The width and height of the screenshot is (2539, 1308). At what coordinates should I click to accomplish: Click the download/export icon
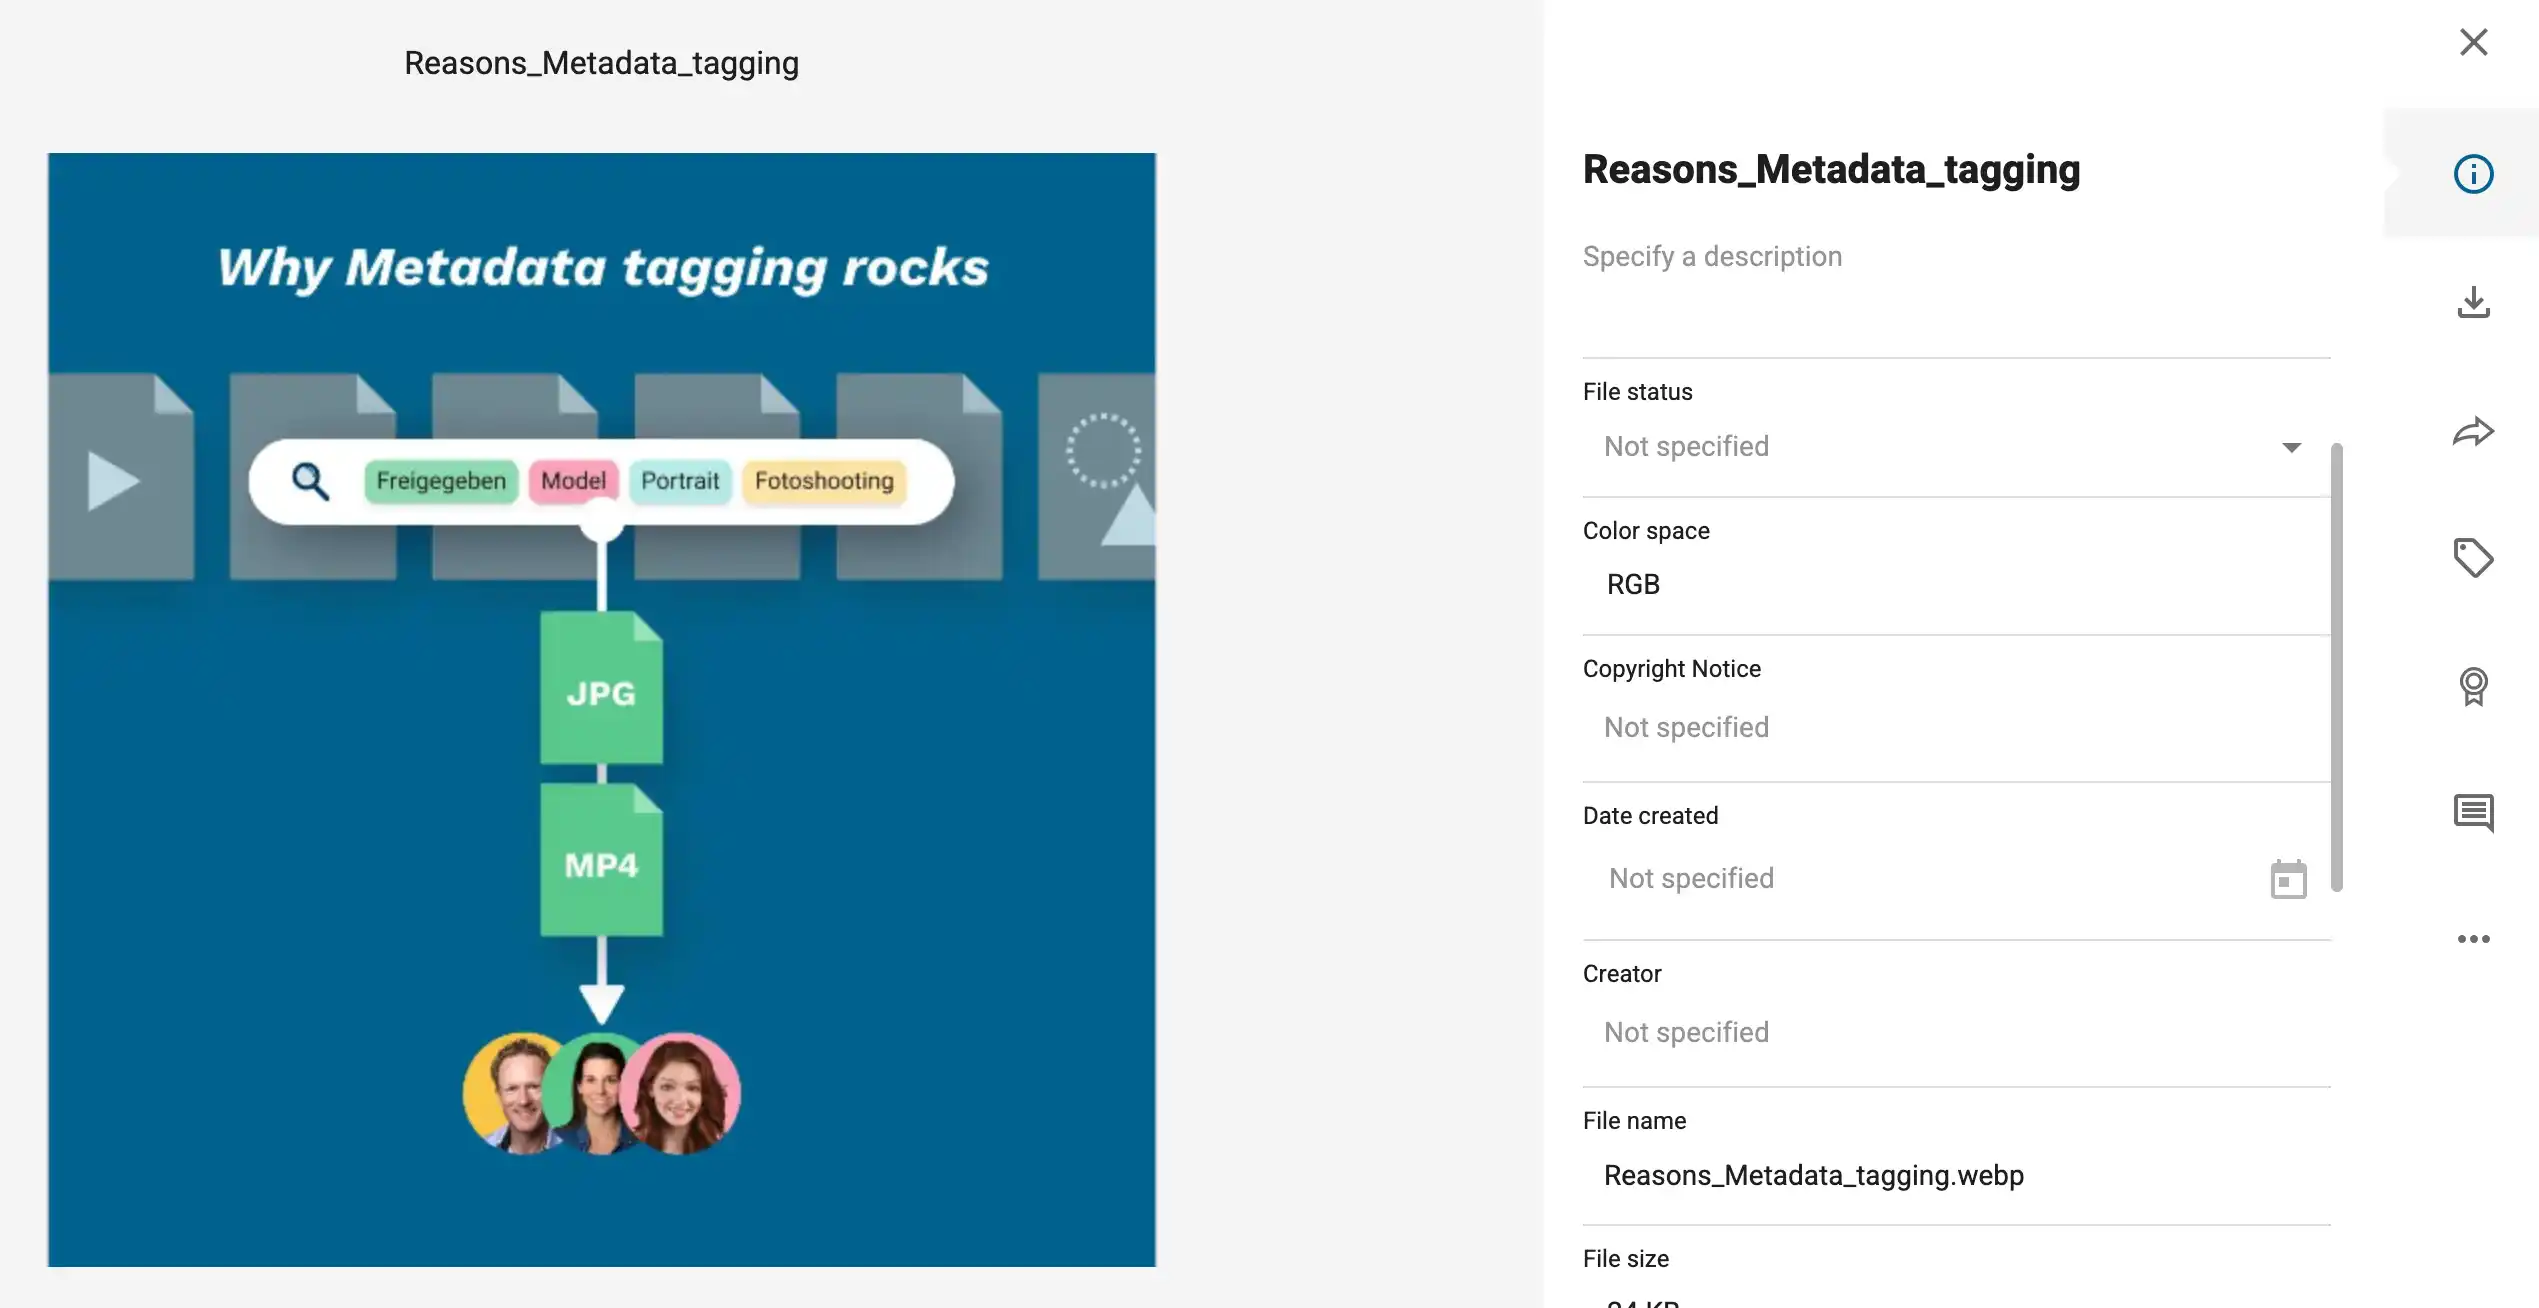tap(2474, 302)
